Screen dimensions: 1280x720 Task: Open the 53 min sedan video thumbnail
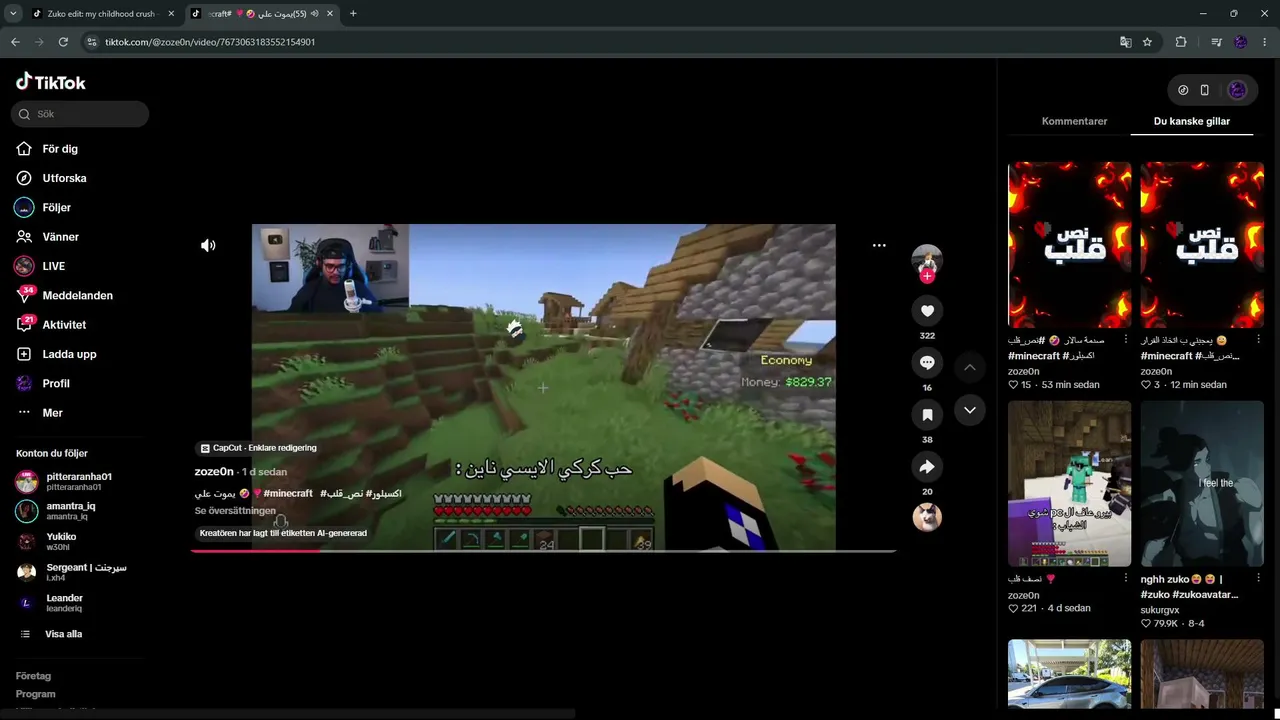coord(1069,245)
